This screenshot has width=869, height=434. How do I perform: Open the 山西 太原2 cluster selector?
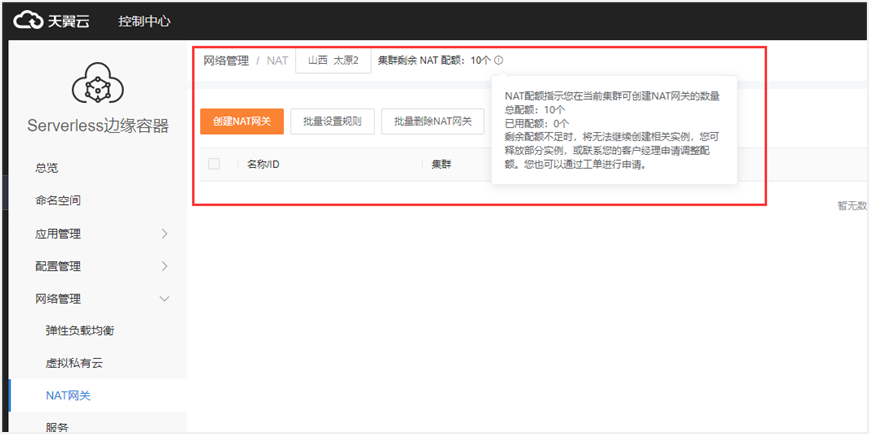pyautogui.click(x=333, y=60)
